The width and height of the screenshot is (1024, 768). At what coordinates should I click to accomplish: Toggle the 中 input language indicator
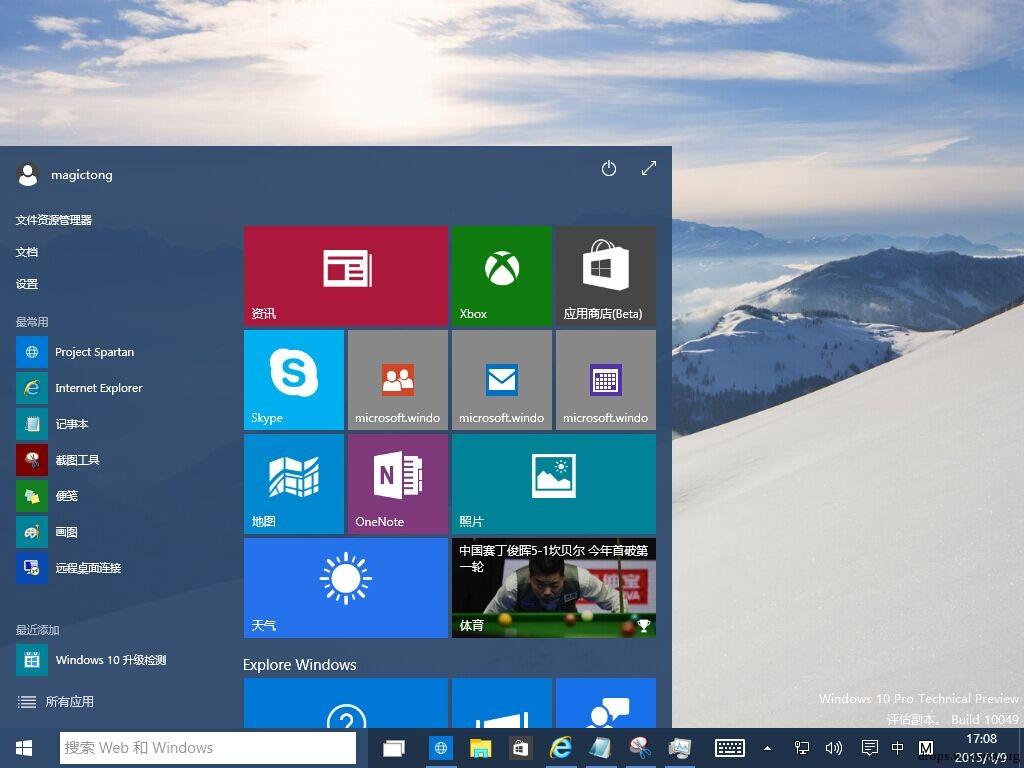point(897,748)
